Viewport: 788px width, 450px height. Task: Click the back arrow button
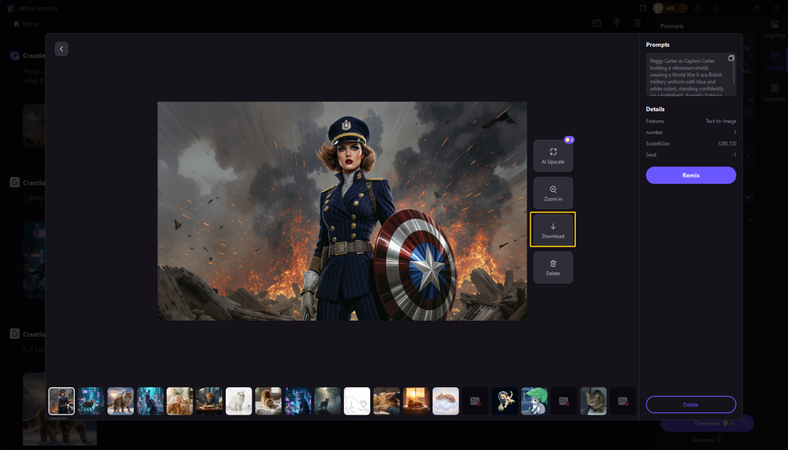(61, 49)
